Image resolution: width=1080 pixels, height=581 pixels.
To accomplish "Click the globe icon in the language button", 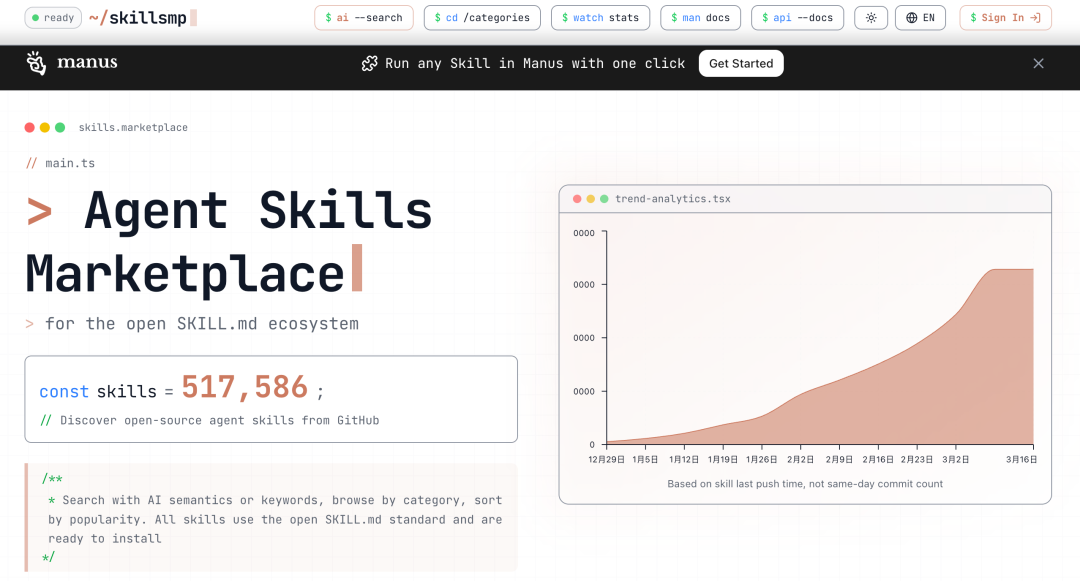I will pyautogui.click(x=911, y=18).
